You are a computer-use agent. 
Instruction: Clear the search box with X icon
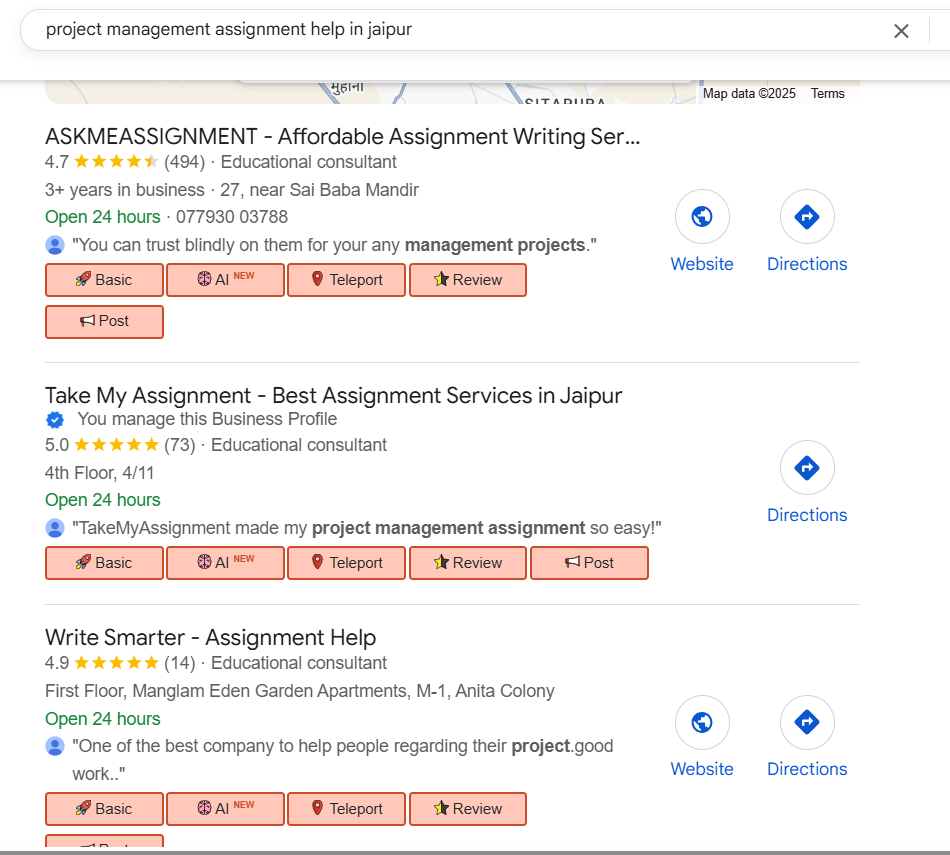[901, 31]
